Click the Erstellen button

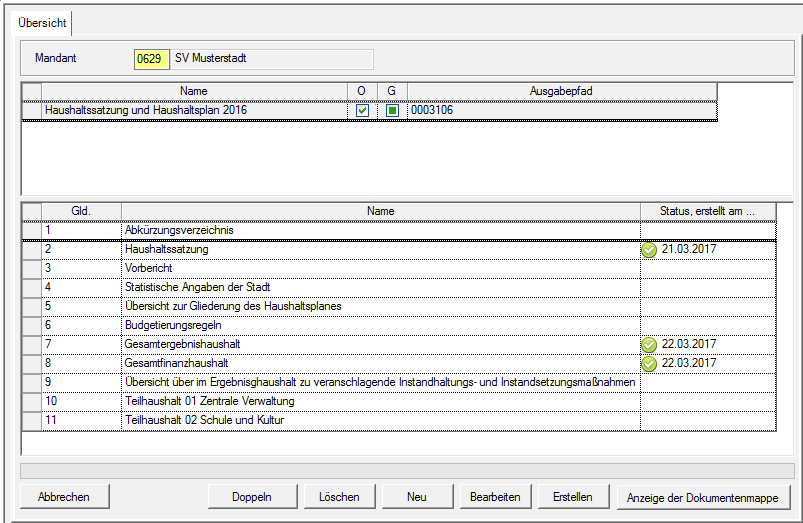click(x=573, y=497)
